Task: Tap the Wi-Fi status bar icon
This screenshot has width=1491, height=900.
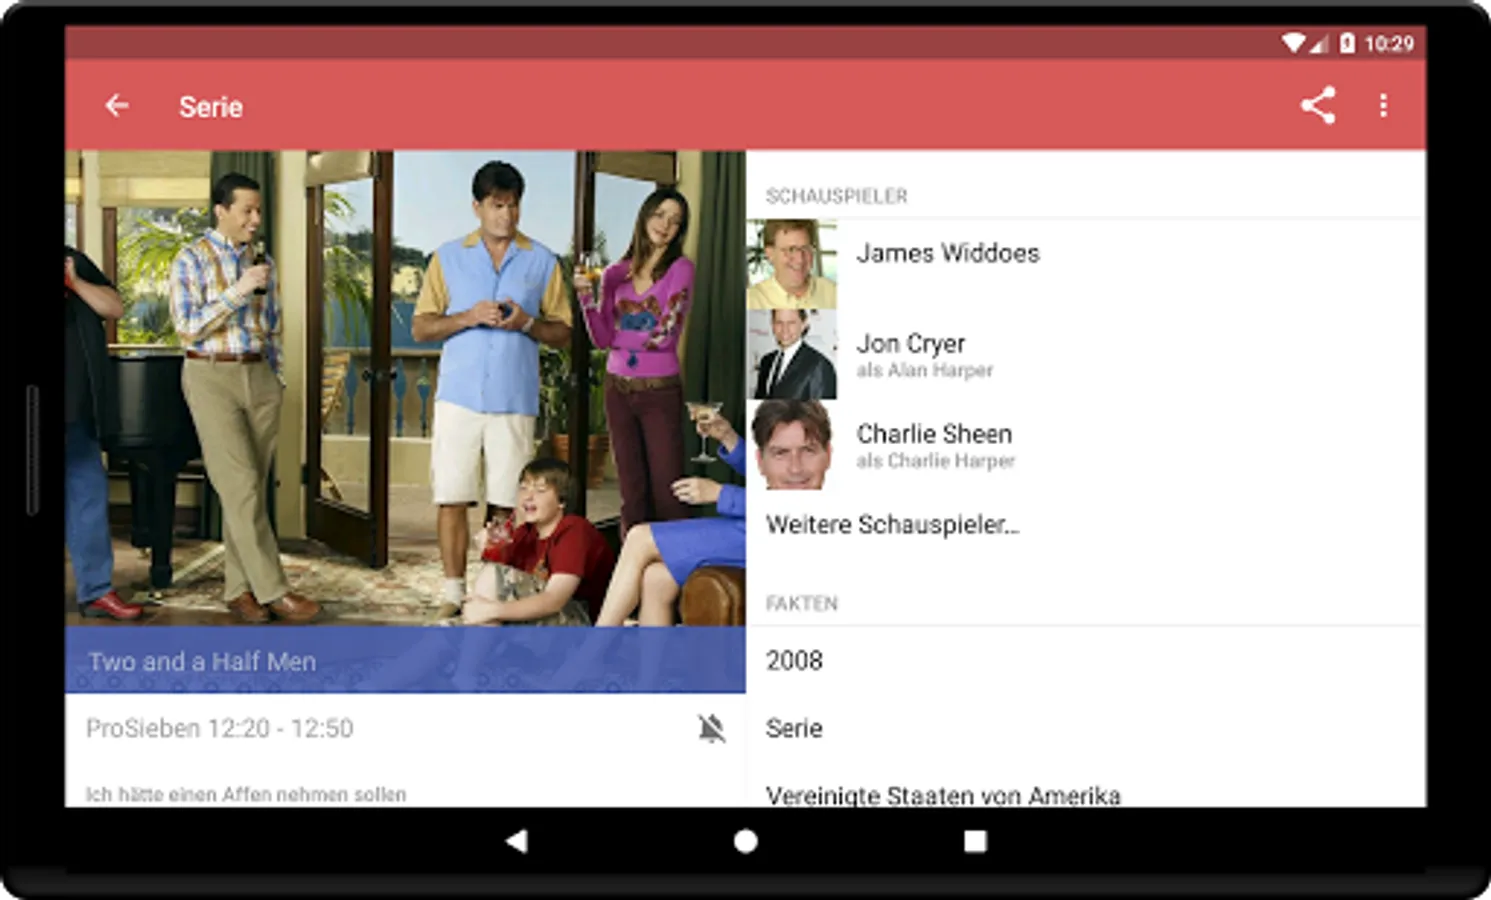Action: (x=1294, y=42)
